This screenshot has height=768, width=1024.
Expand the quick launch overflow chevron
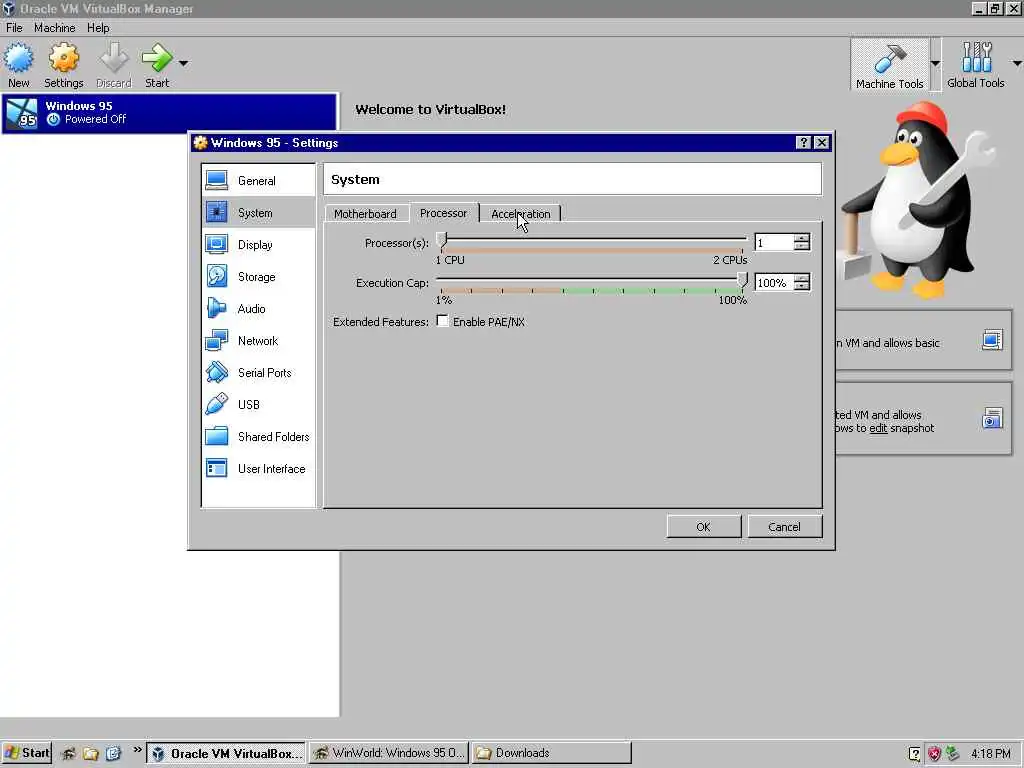137,749
